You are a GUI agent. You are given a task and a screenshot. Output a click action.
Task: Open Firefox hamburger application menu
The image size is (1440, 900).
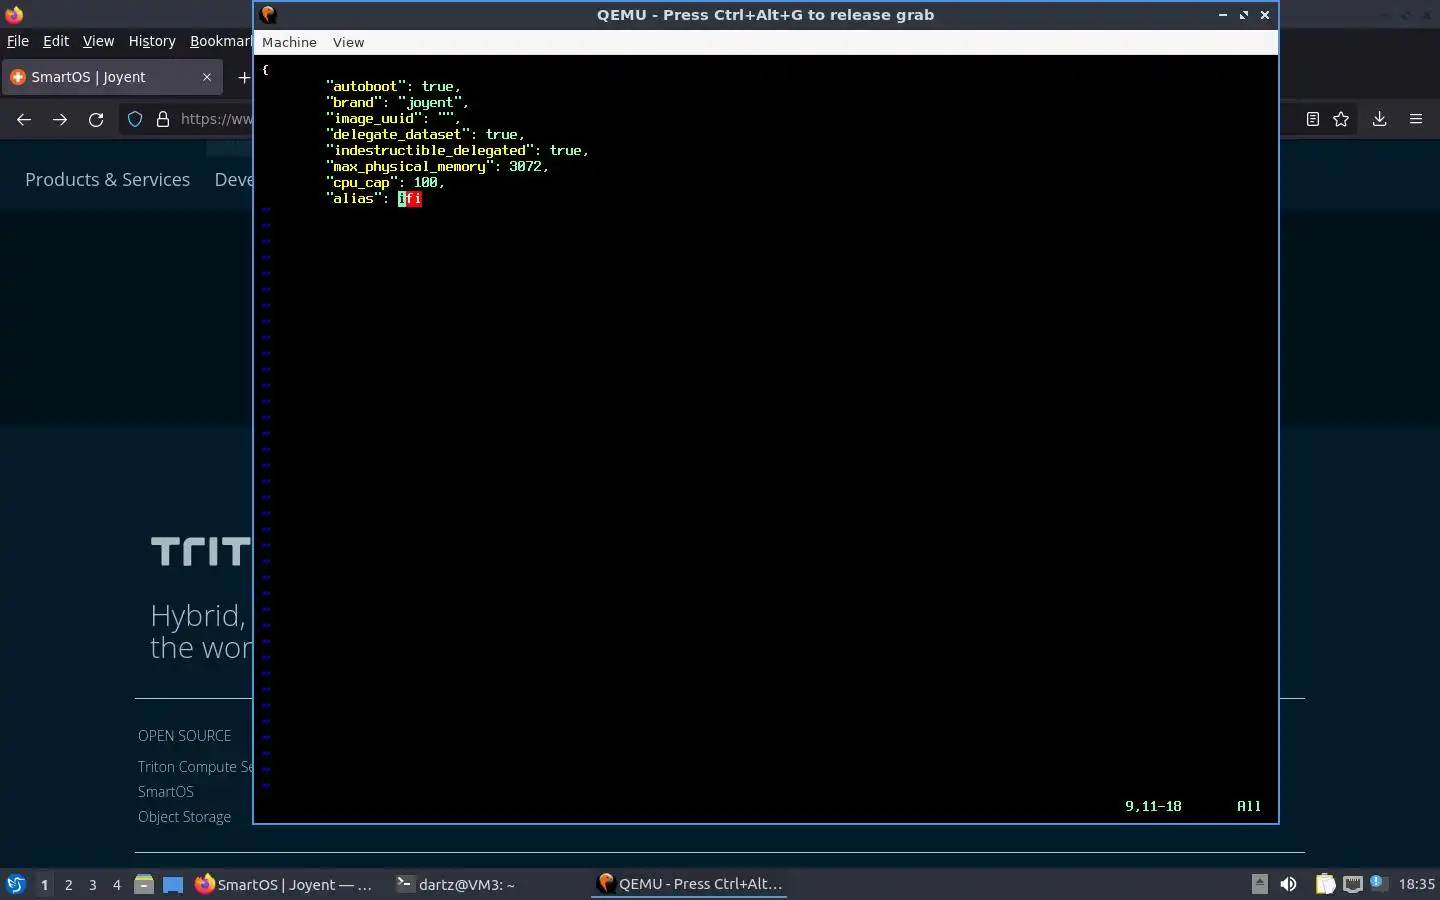pos(1416,119)
